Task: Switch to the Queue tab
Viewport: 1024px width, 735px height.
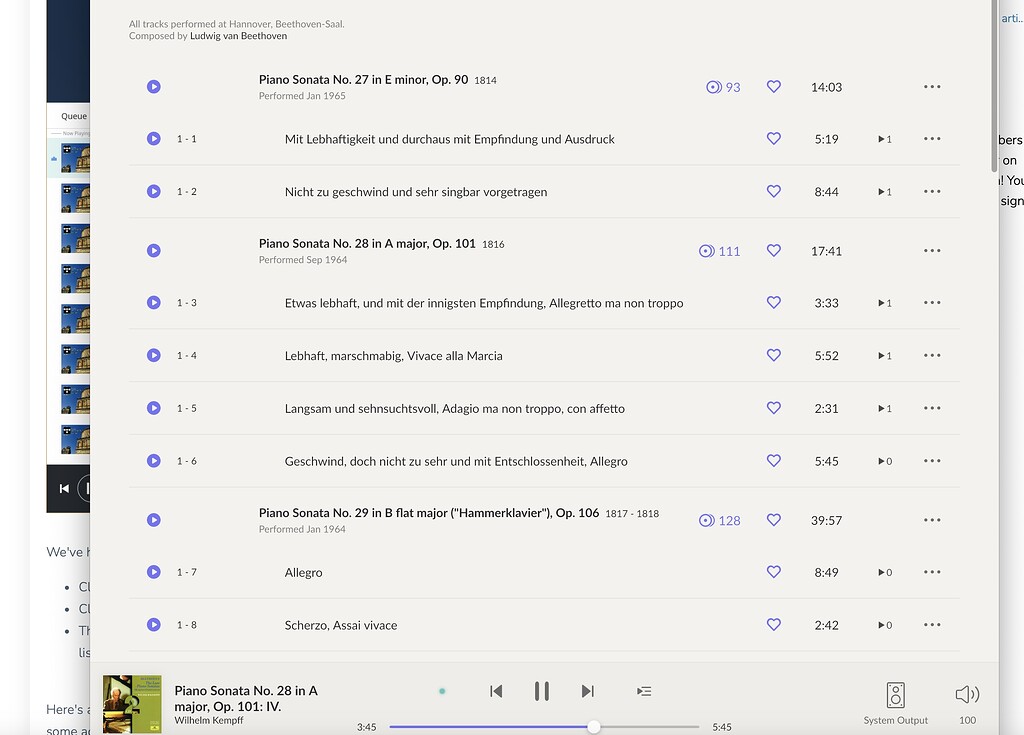Action: pyautogui.click(x=73, y=116)
